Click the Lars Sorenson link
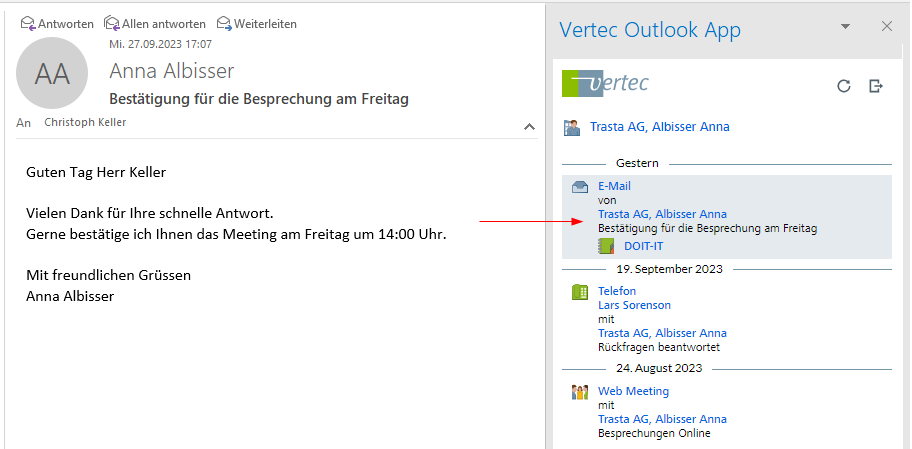 tap(634, 305)
